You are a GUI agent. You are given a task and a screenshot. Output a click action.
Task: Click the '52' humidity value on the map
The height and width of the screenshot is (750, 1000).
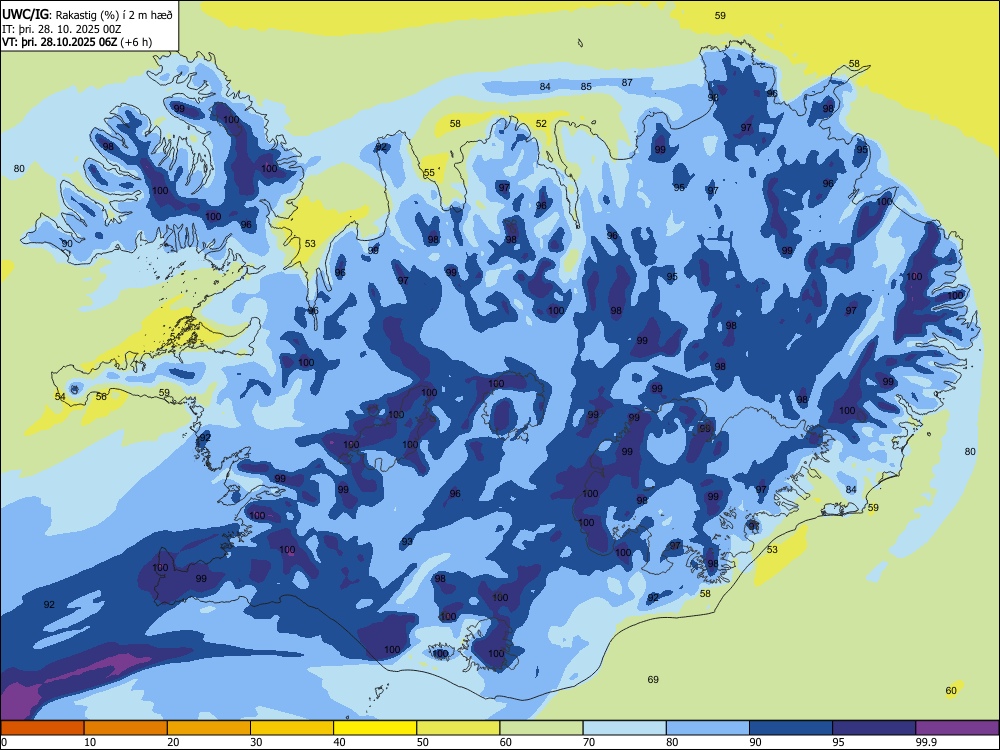click(541, 124)
